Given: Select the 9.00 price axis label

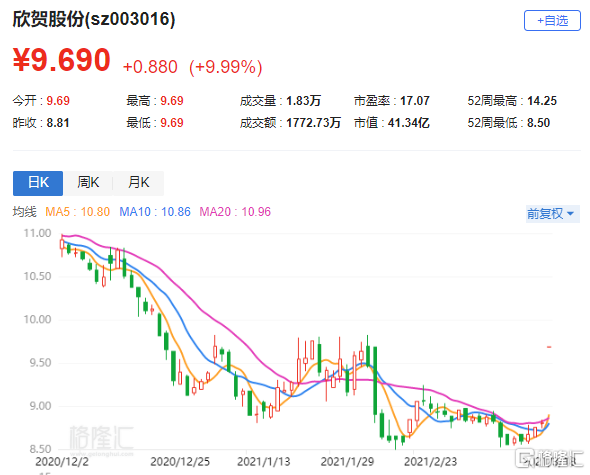Looking at the screenshot, I should (40, 406).
